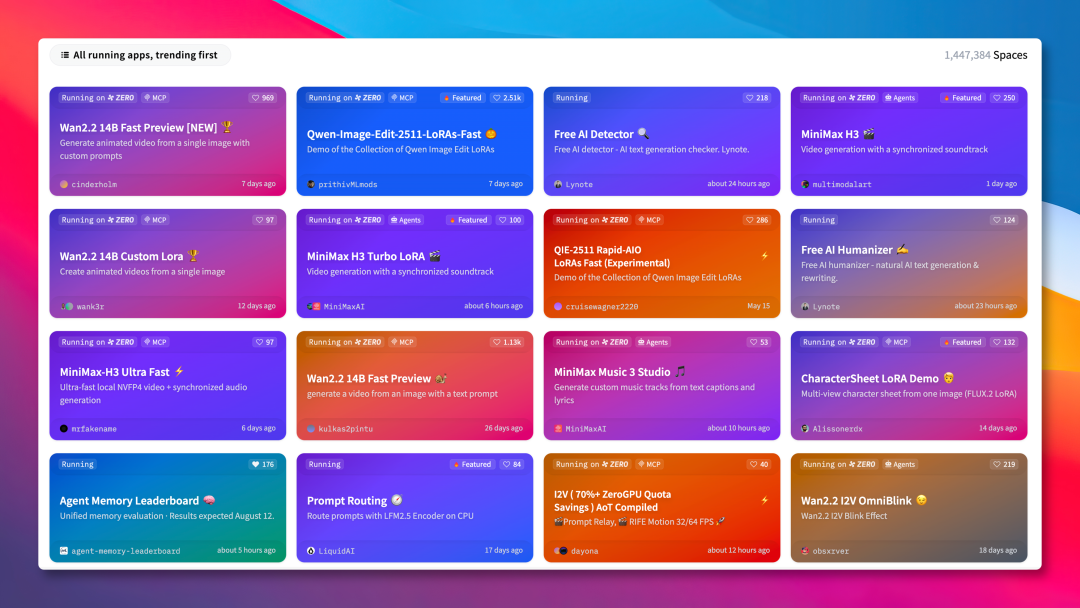Click 'about 5 hours ago' on Agent Memory Leaderboard
The width and height of the screenshot is (1080, 608).
[247, 550]
